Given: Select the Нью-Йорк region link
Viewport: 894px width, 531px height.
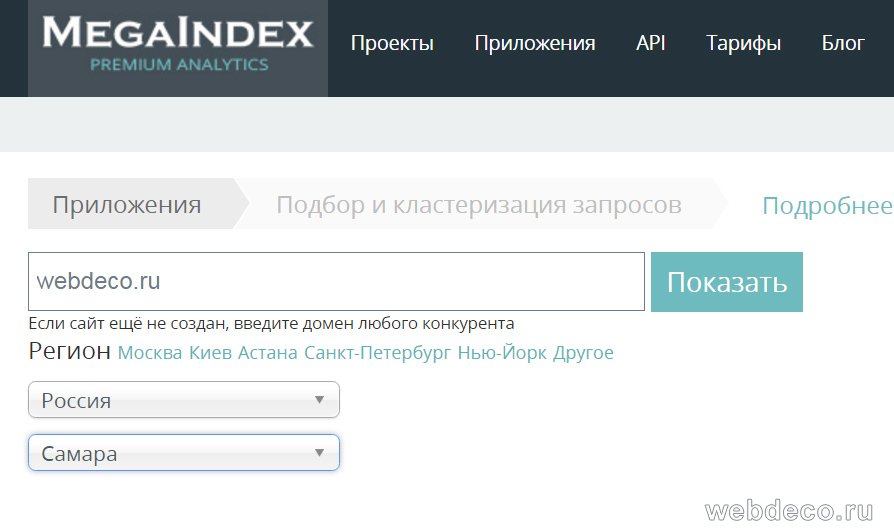Looking at the screenshot, I should coord(502,353).
